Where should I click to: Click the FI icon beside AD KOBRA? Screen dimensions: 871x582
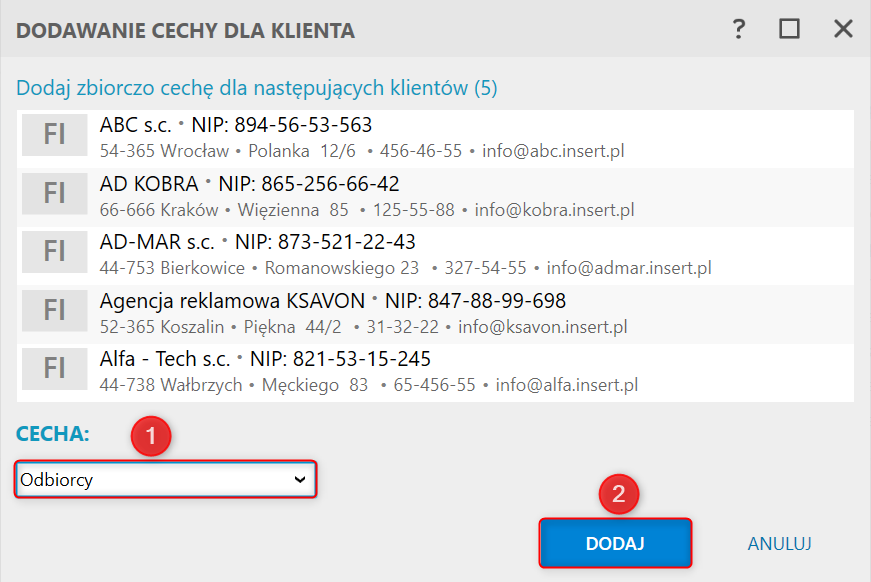[55, 194]
